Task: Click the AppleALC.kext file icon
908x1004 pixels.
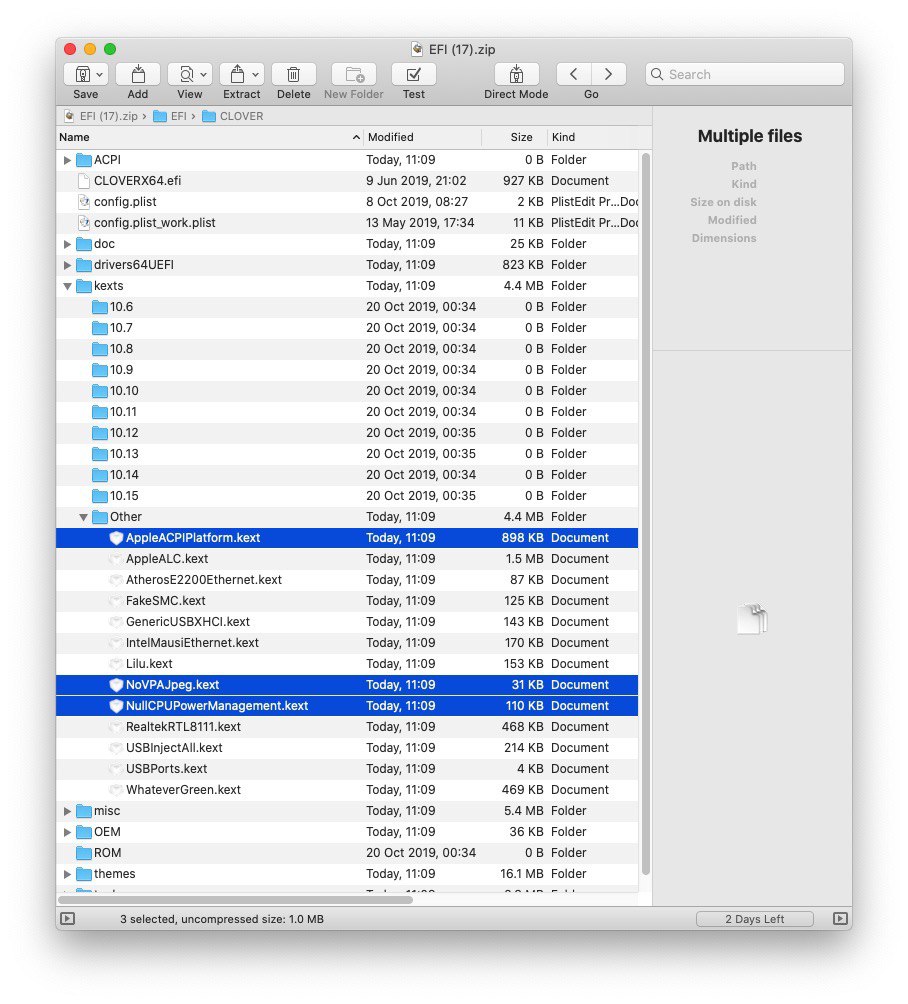Action: [116, 559]
